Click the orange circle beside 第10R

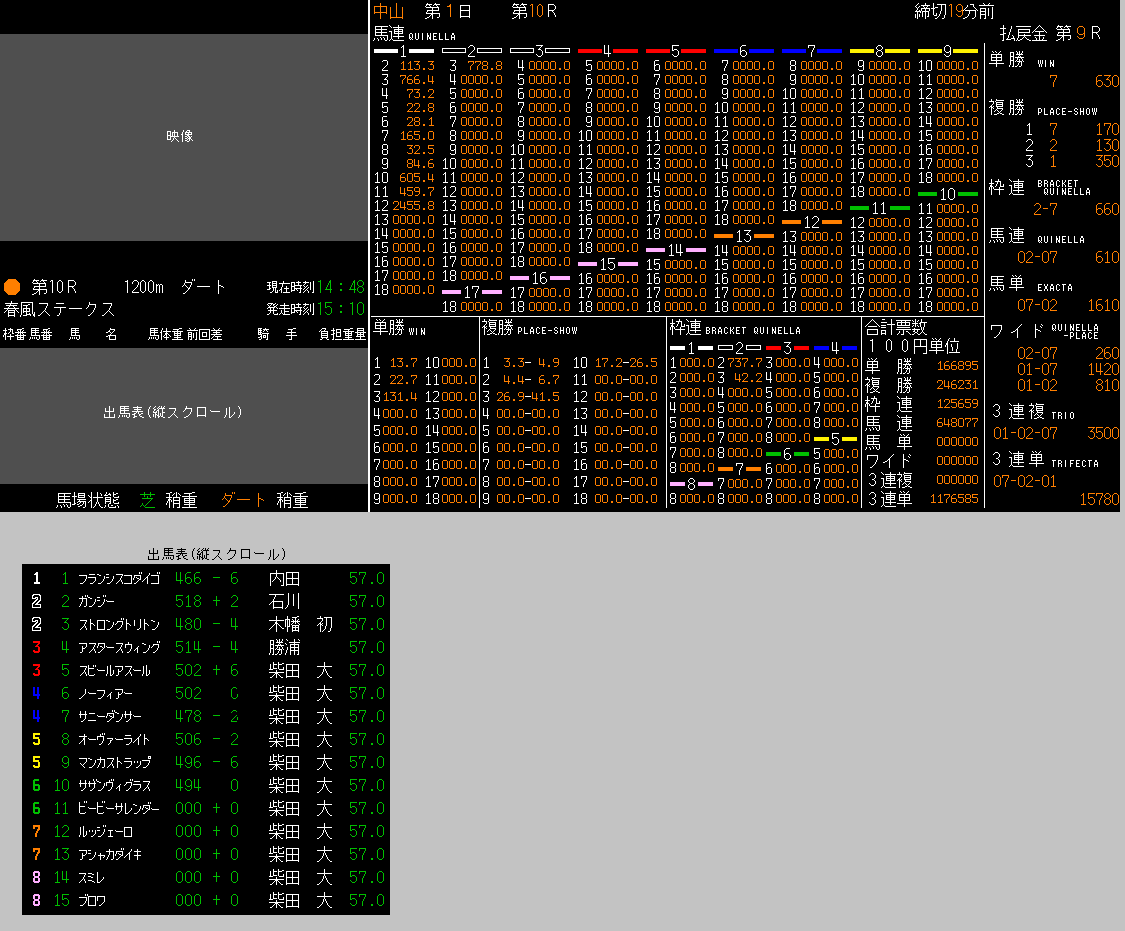12,287
